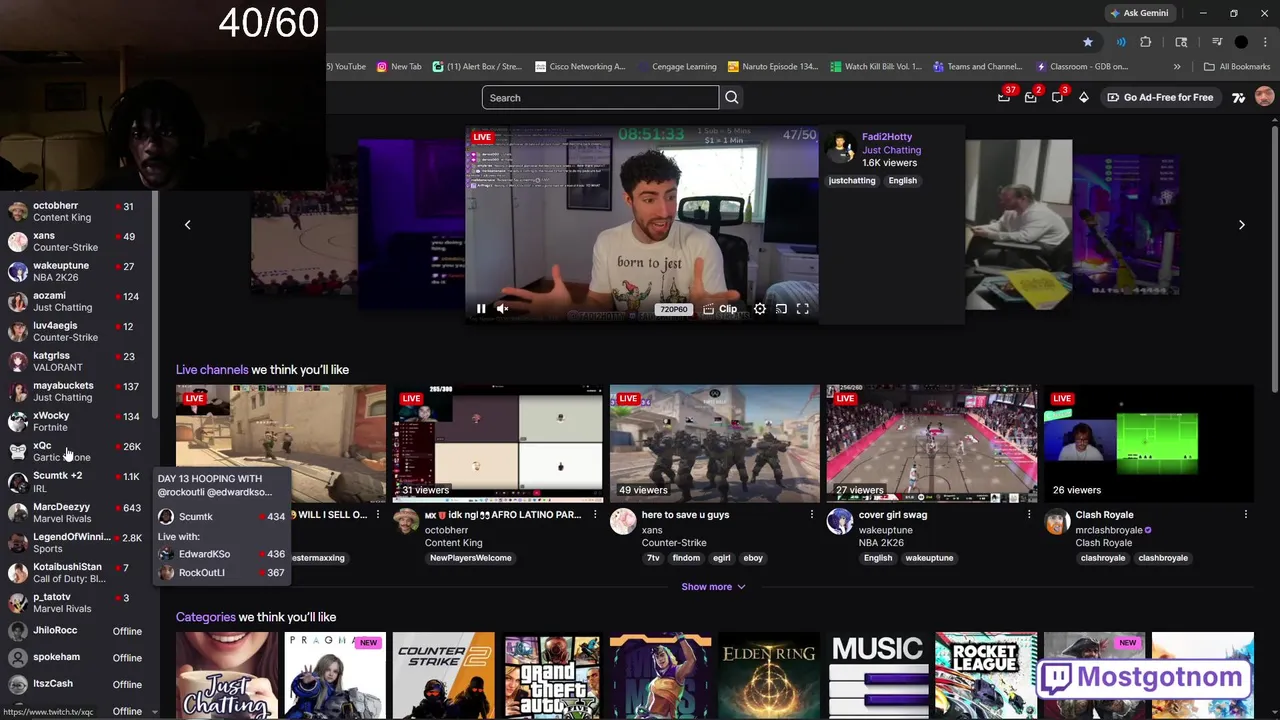Click the justchatting tag
The width and height of the screenshot is (1280, 720).
(x=852, y=181)
